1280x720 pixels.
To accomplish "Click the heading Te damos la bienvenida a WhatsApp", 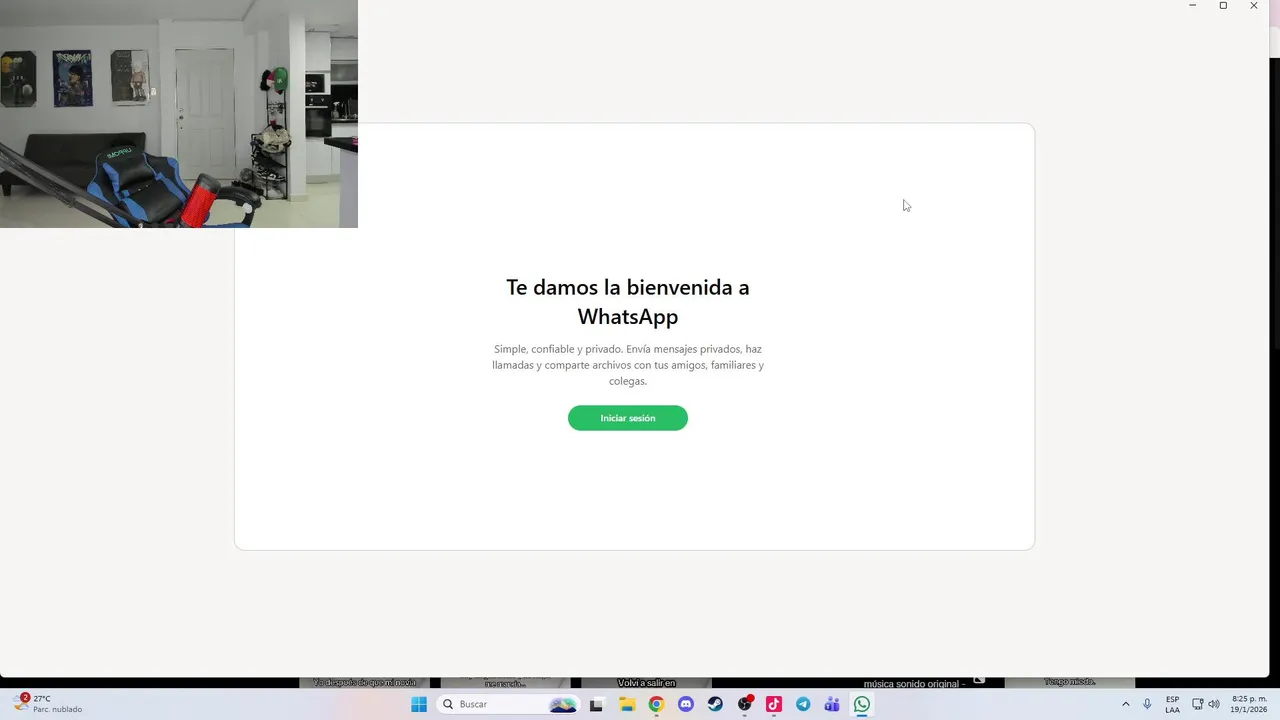I will [x=627, y=301].
